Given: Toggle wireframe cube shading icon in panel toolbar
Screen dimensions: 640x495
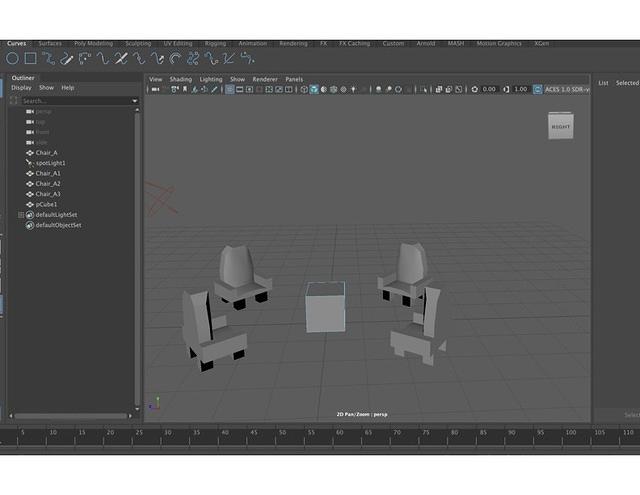Looking at the screenshot, I should (x=302, y=89).
